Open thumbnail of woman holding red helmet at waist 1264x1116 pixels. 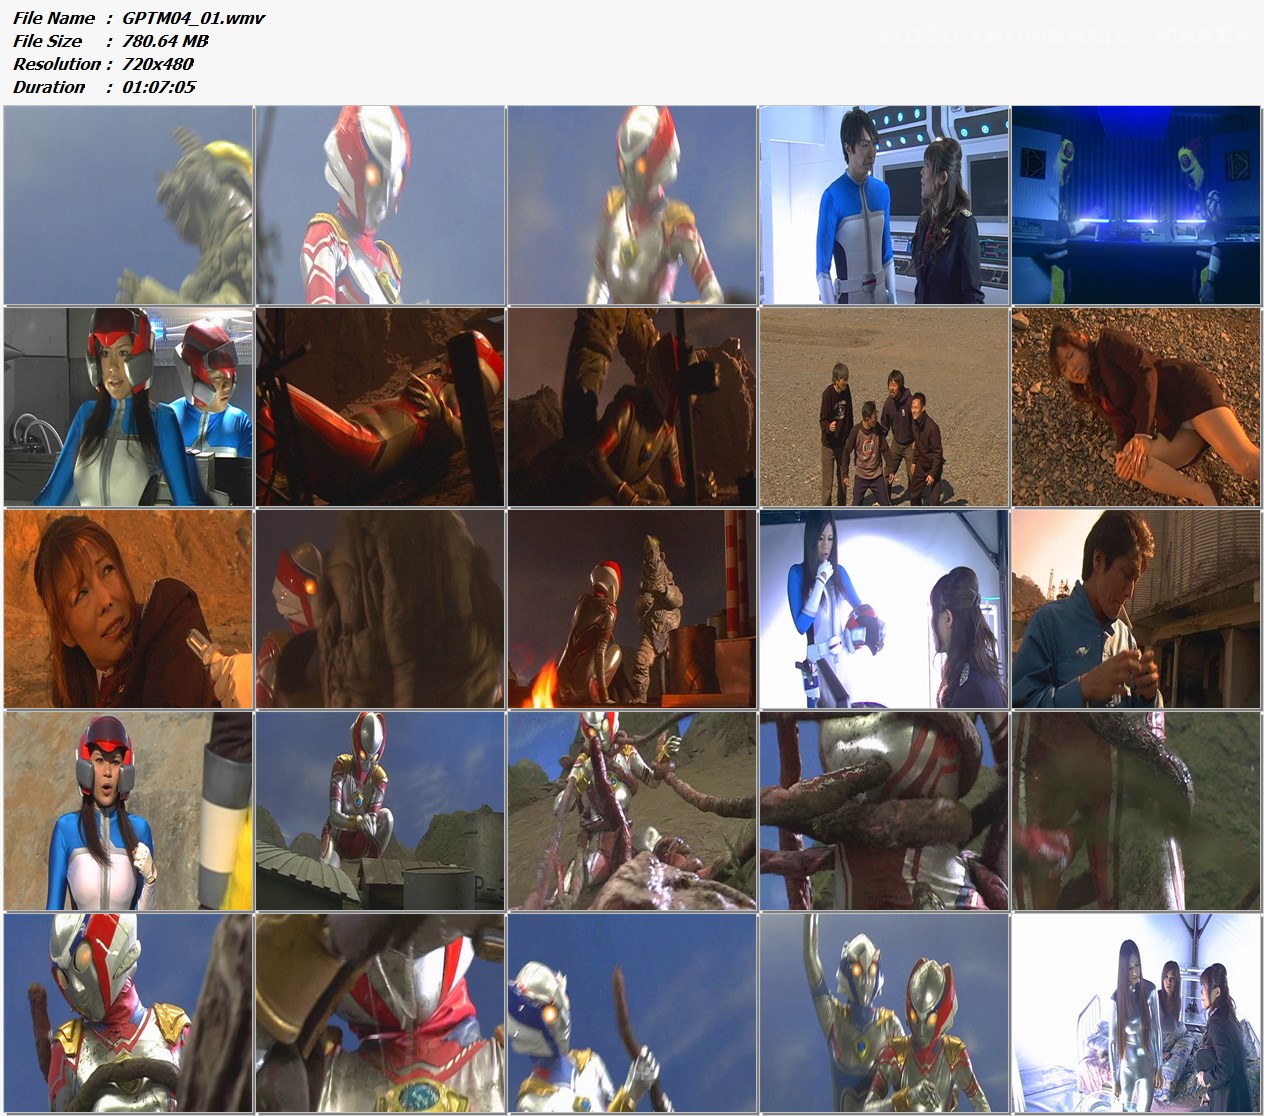[x=885, y=609]
